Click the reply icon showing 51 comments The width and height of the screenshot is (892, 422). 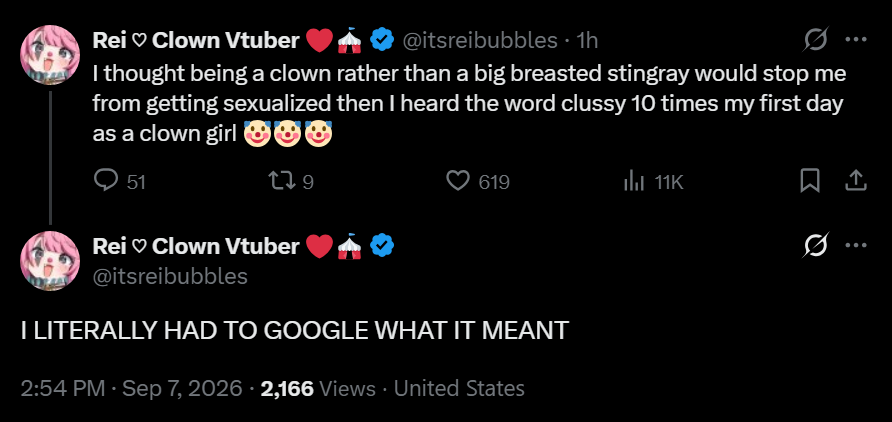(x=106, y=181)
